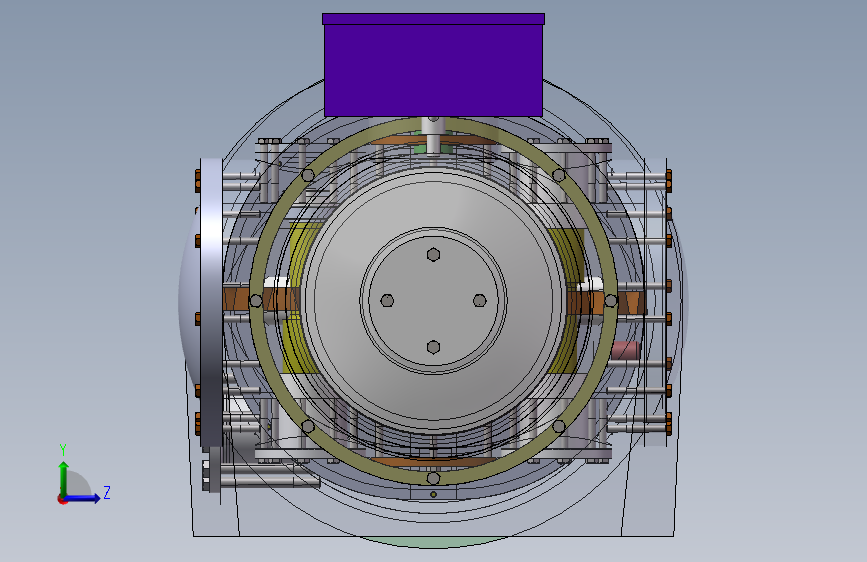Select the left hex bolt on center flange
The width and height of the screenshot is (867, 562).
pyautogui.click(x=388, y=300)
